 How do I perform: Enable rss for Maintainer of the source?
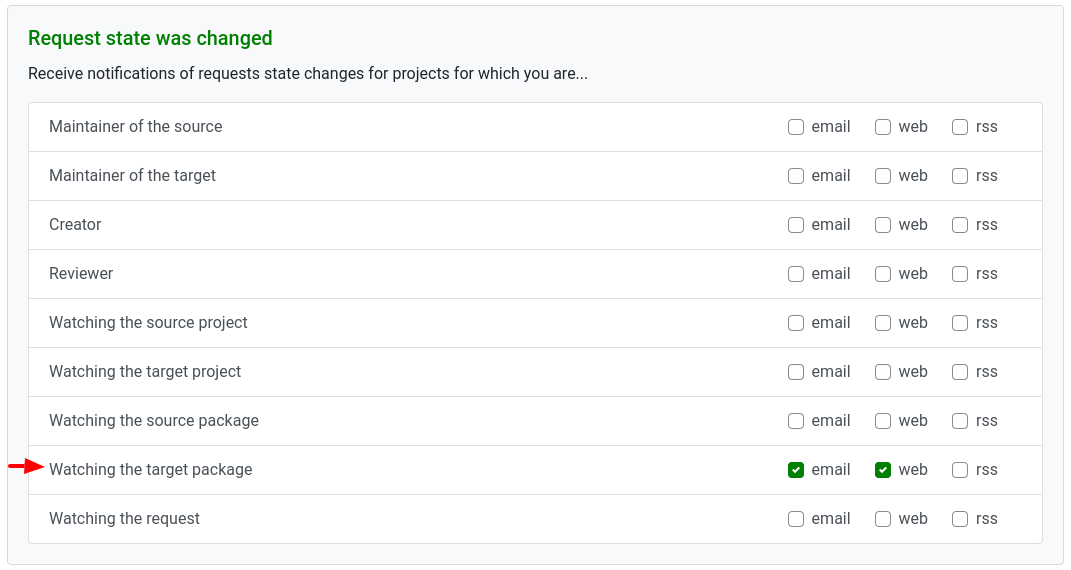960,127
